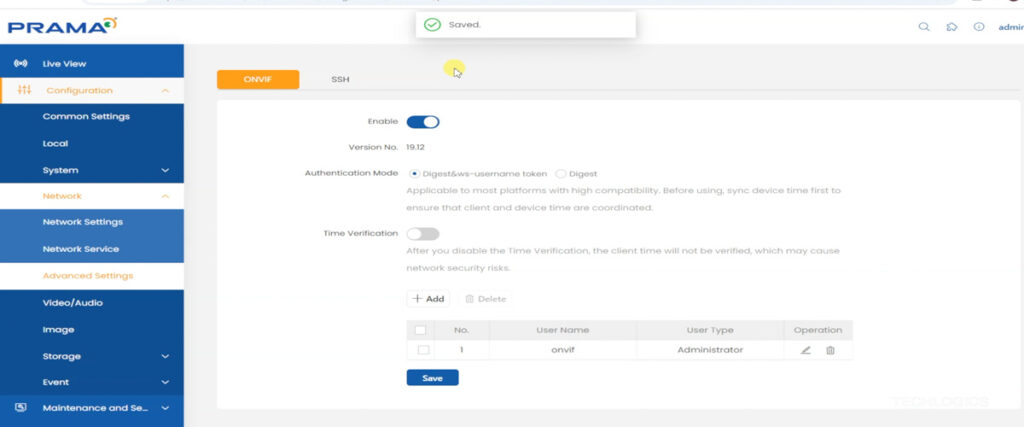Click the Configuration sliders icon
1024x427 pixels.
[x=24, y=90]
